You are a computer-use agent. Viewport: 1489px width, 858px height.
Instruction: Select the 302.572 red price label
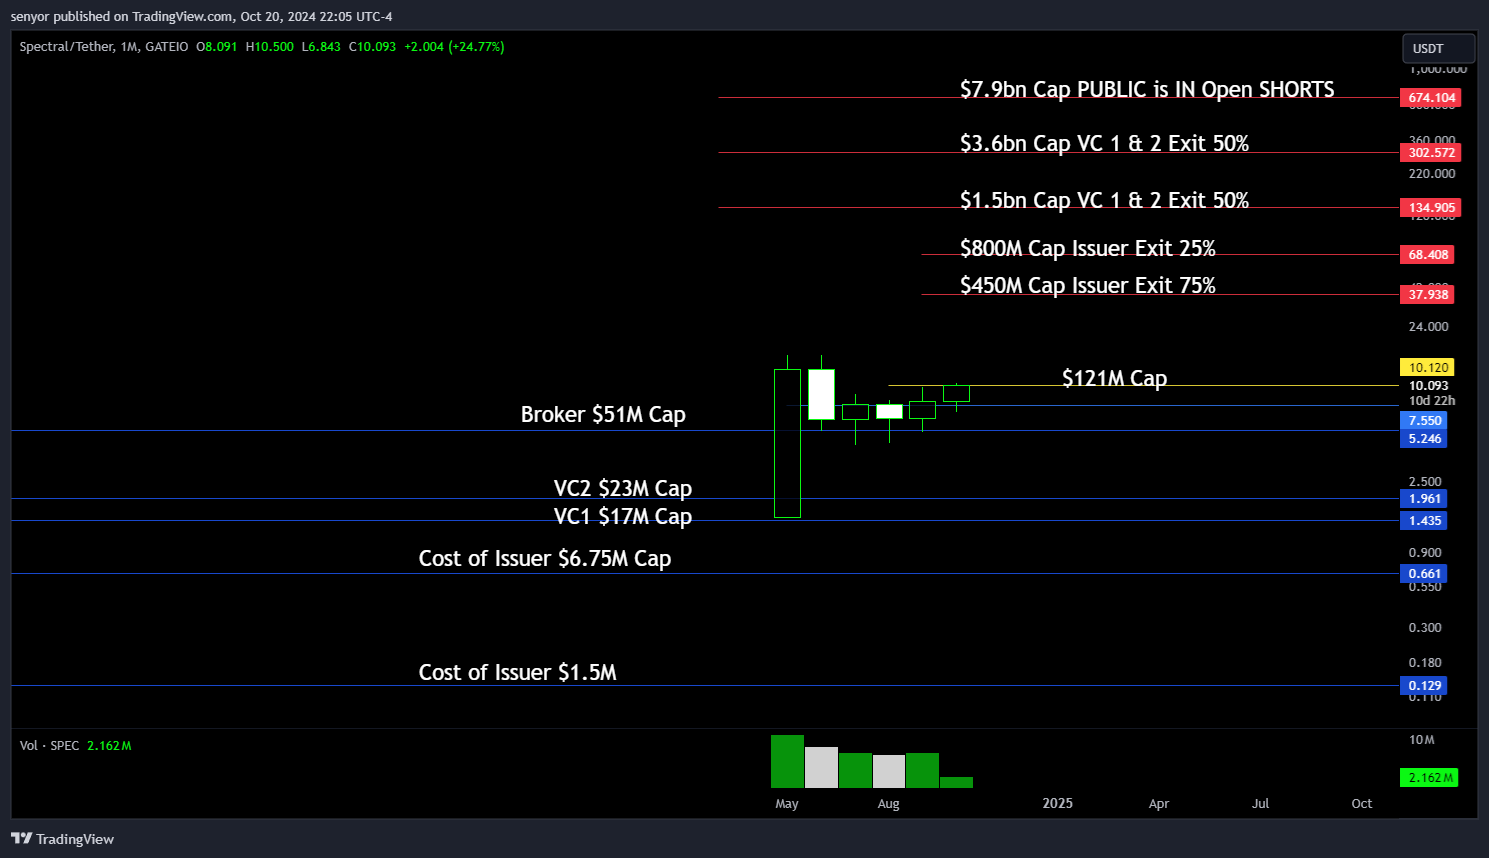[x=1431, y=153]
